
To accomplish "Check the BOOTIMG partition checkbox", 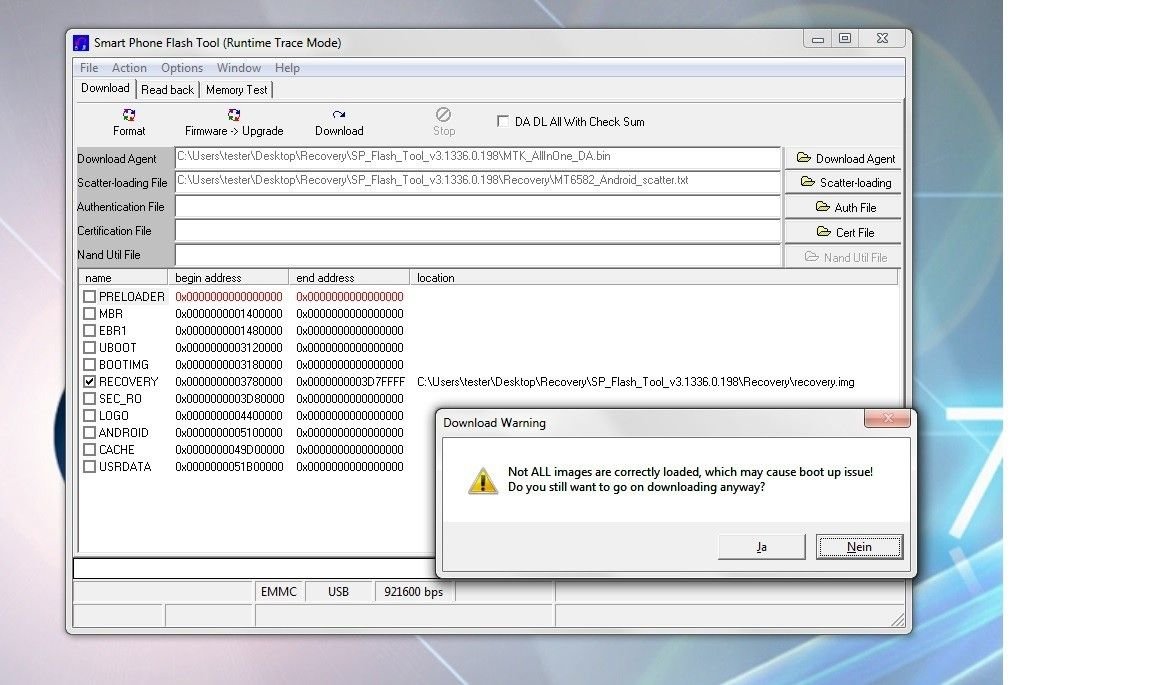I will point(90,365).
